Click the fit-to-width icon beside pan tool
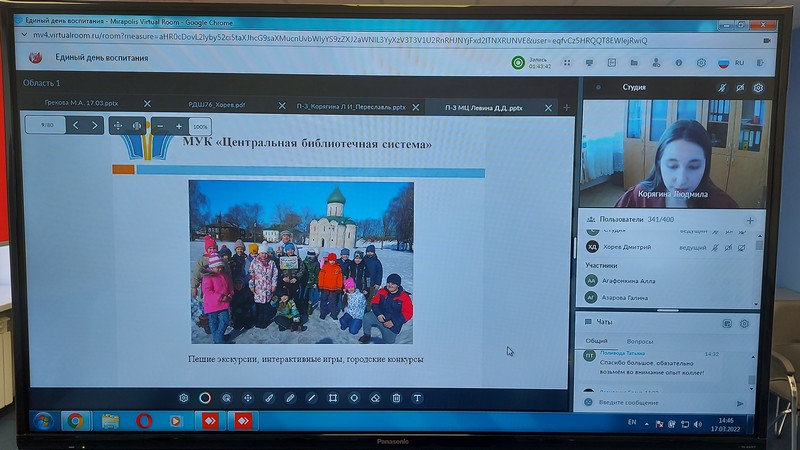Image resolution: width=800 pixels, height=450 pixels. click(x=137, y=126)
